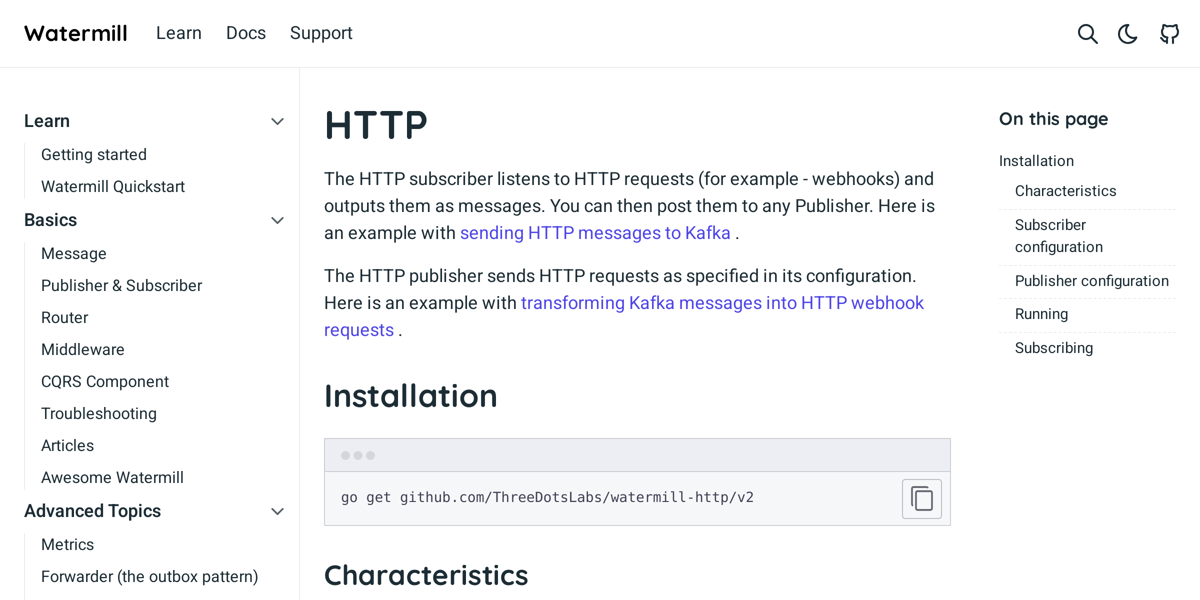Image resolution: width=1200 pixels, height=600 pixels.
Task: Jump to Installation via On this page
Action: [1036, 160]
